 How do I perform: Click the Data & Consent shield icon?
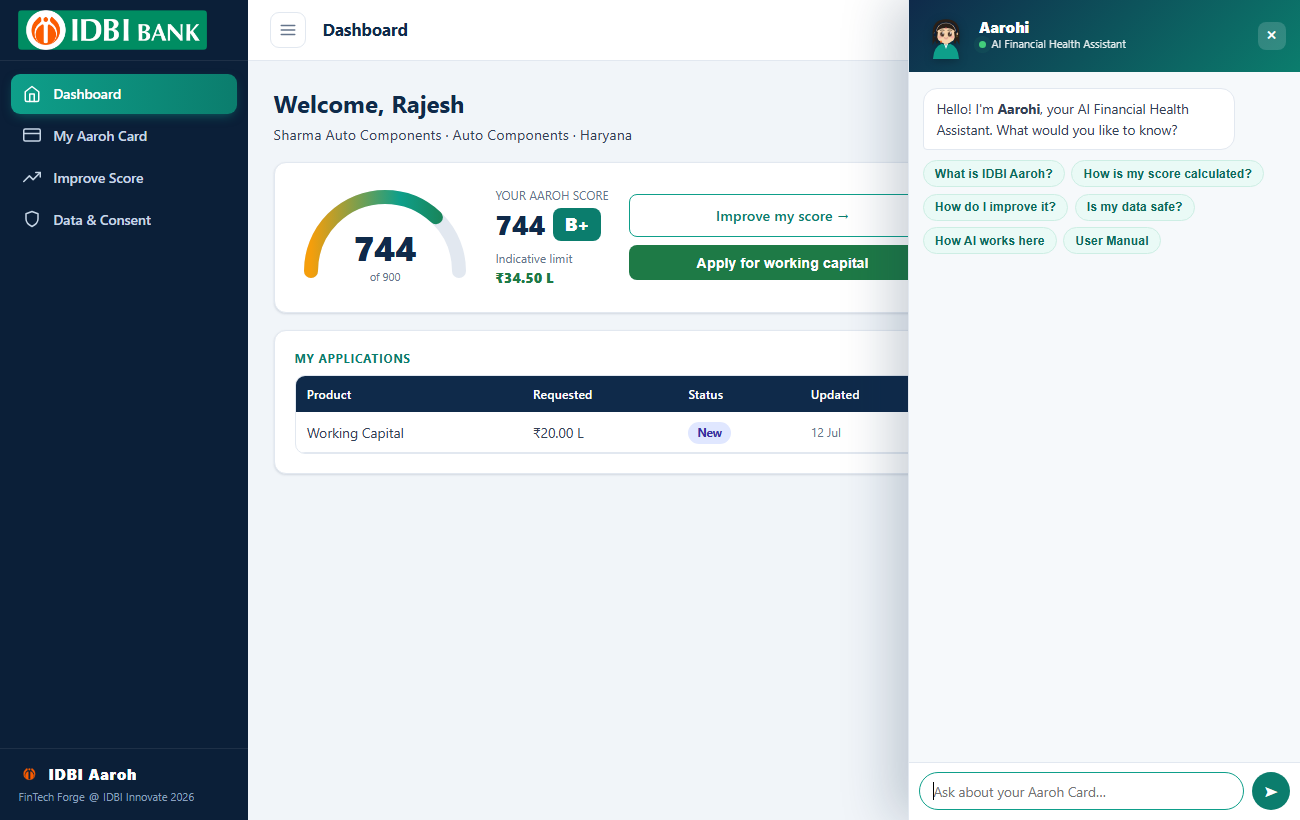32,220
